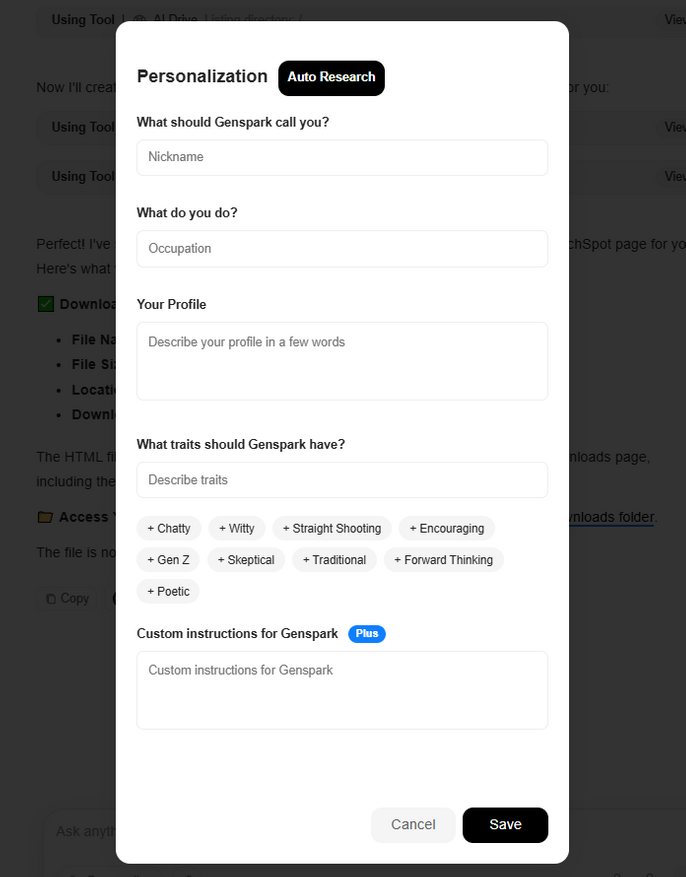686x877 pixels.
Task: Add the Skeptical trait chip
Action: [246, 560]
